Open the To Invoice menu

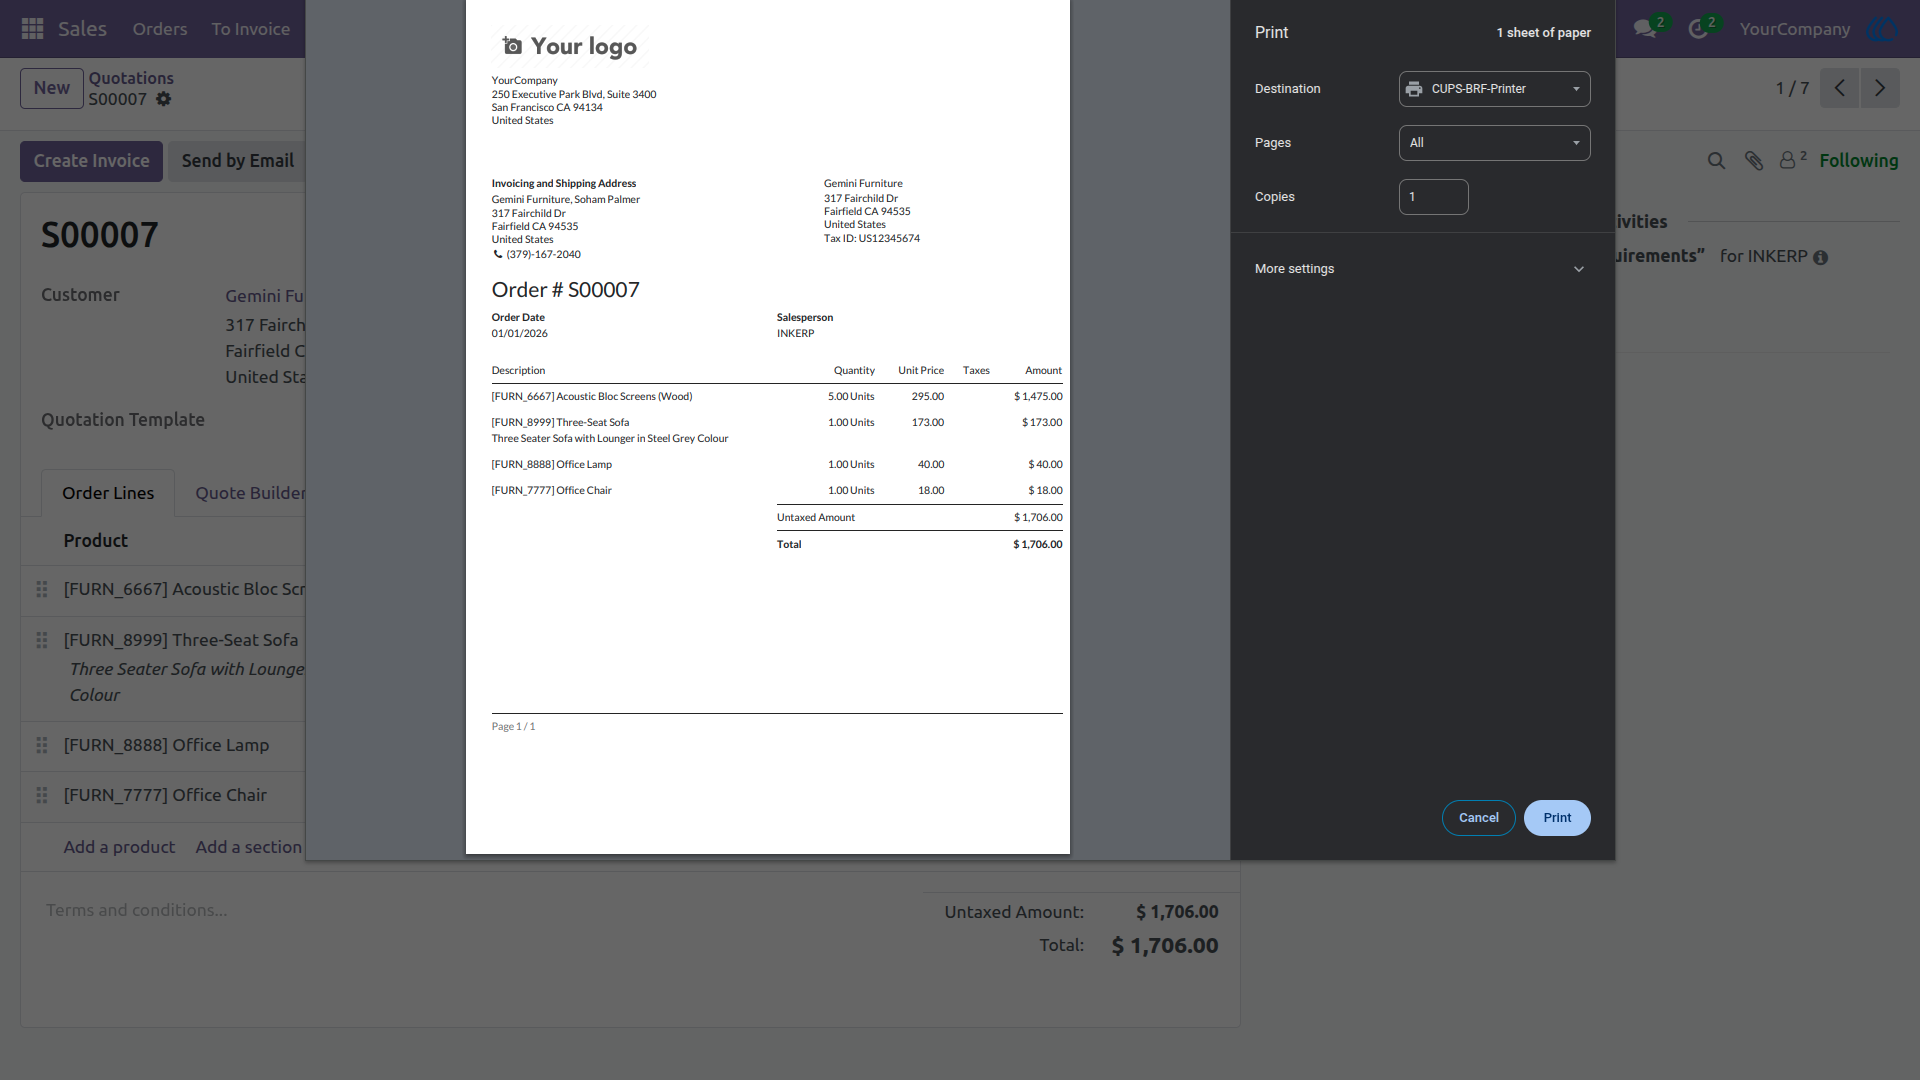(x=251, y=29)
